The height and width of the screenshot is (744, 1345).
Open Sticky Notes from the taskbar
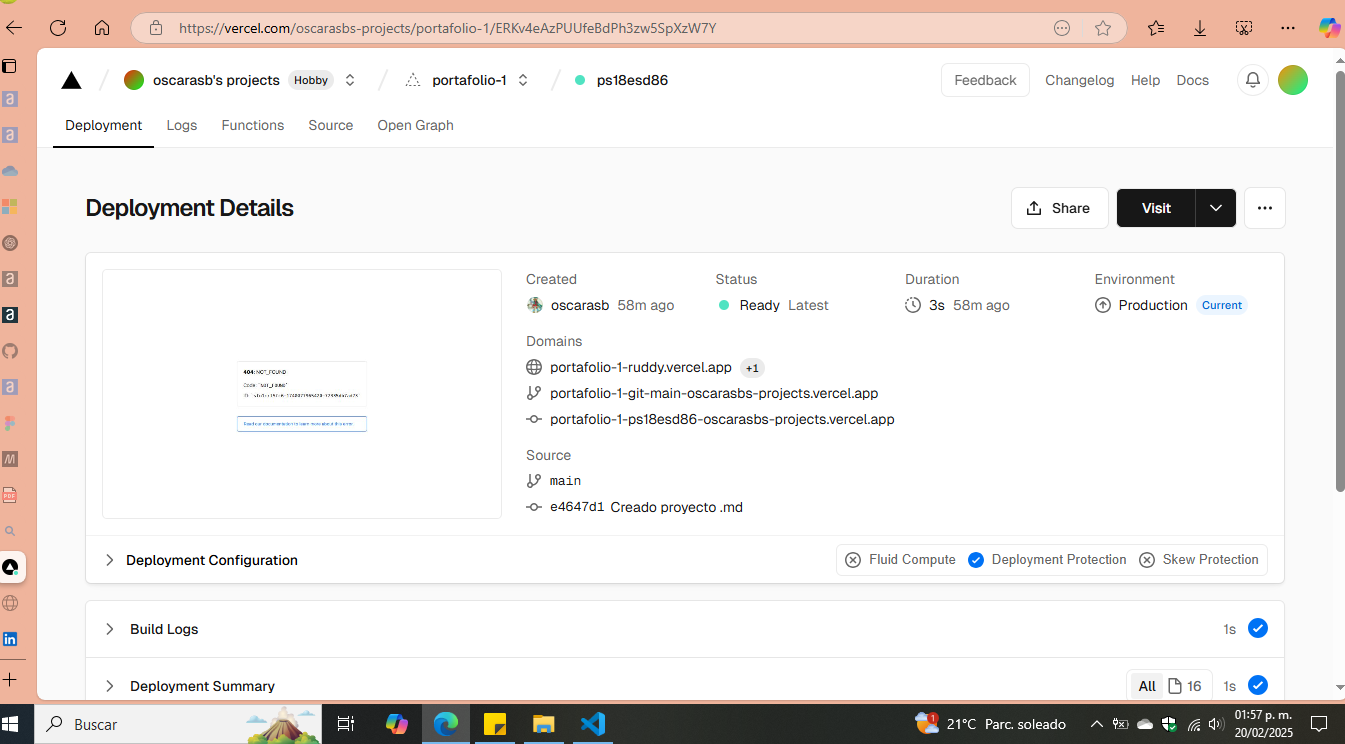coord(494,724)
